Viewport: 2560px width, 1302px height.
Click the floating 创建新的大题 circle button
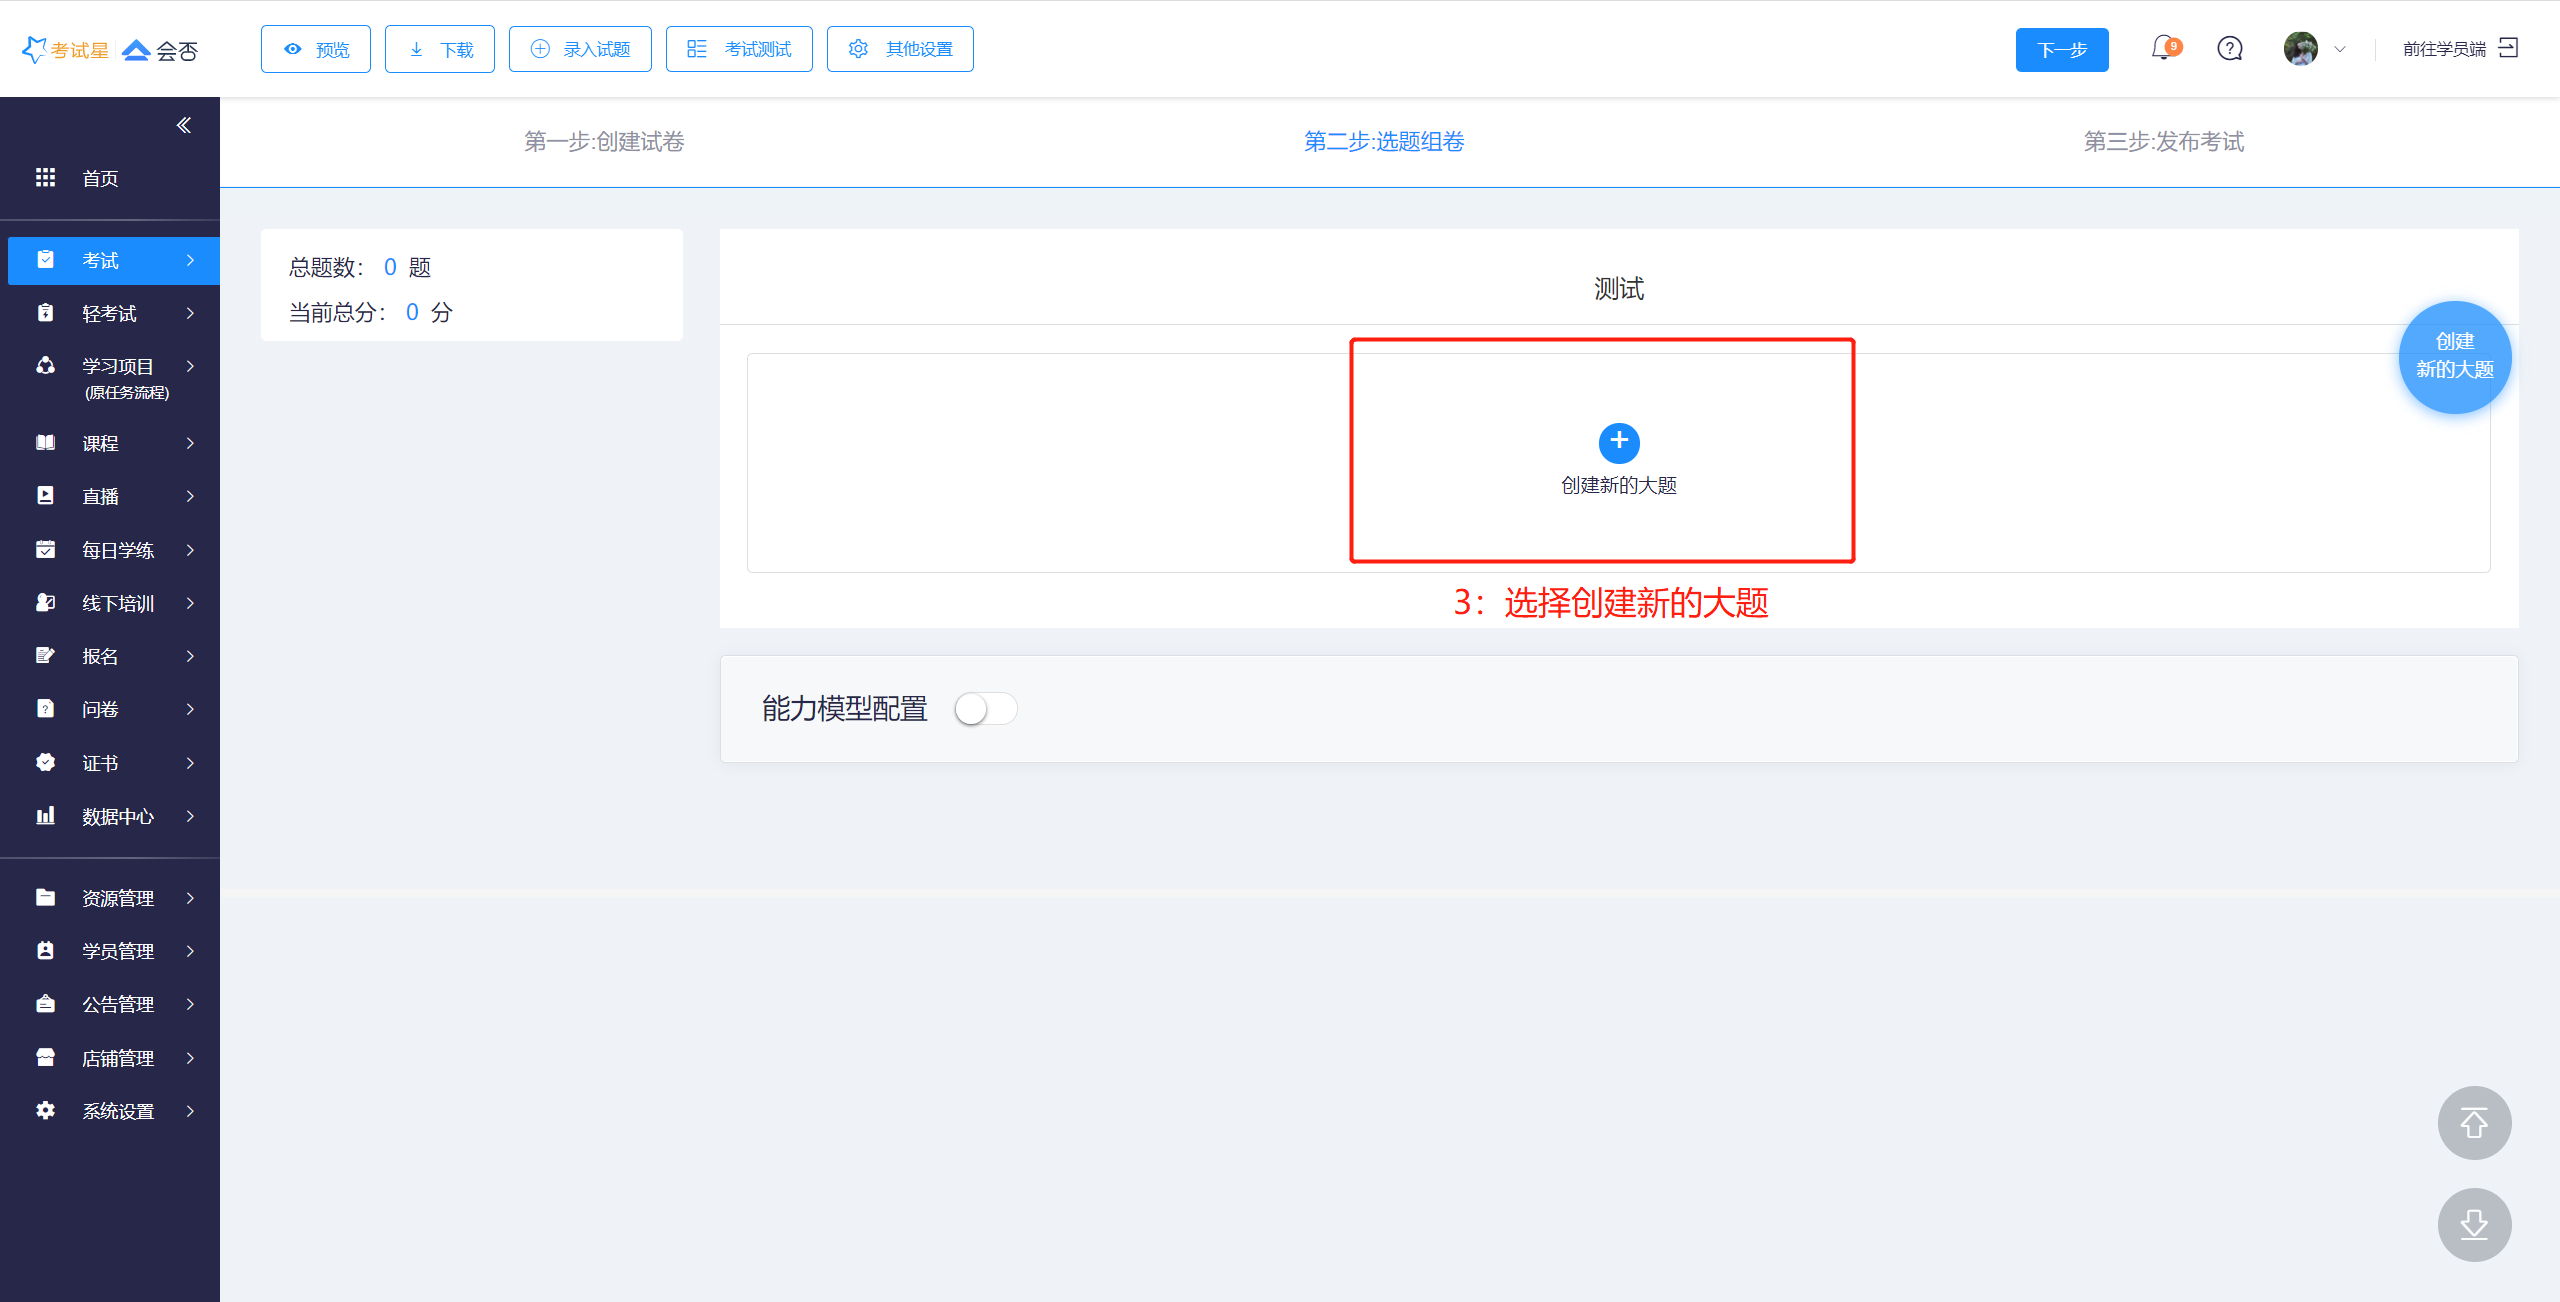(2454, 356)
